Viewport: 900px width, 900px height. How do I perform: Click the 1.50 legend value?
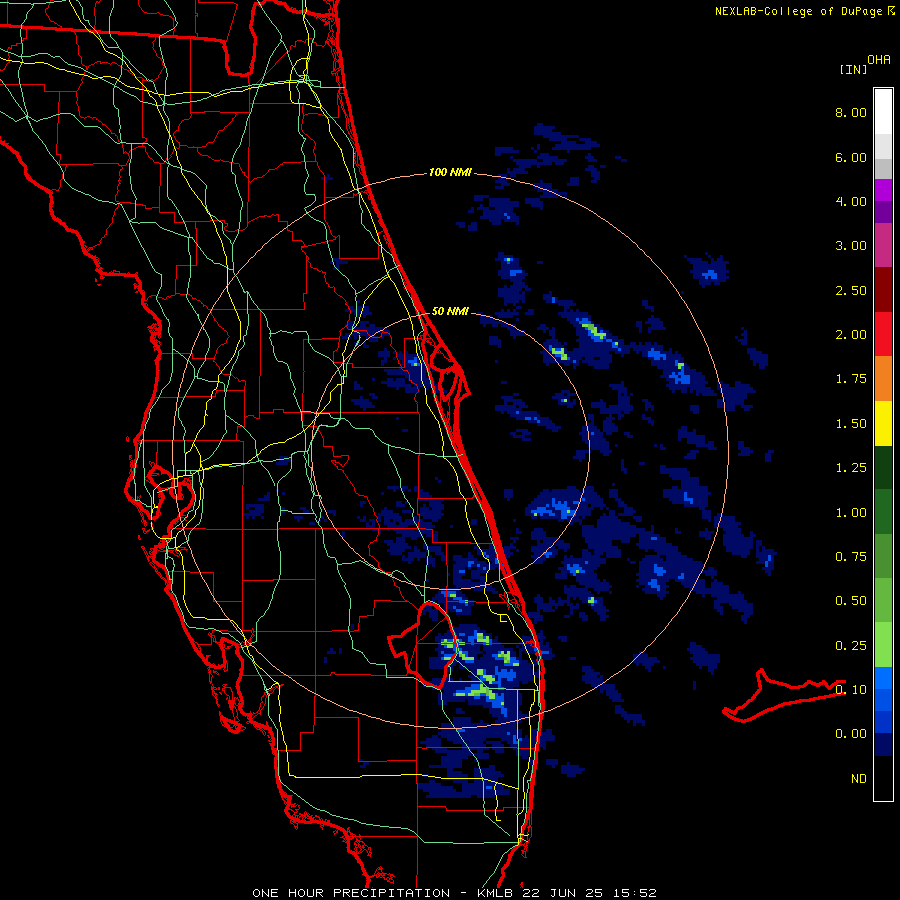pos(851,424)
